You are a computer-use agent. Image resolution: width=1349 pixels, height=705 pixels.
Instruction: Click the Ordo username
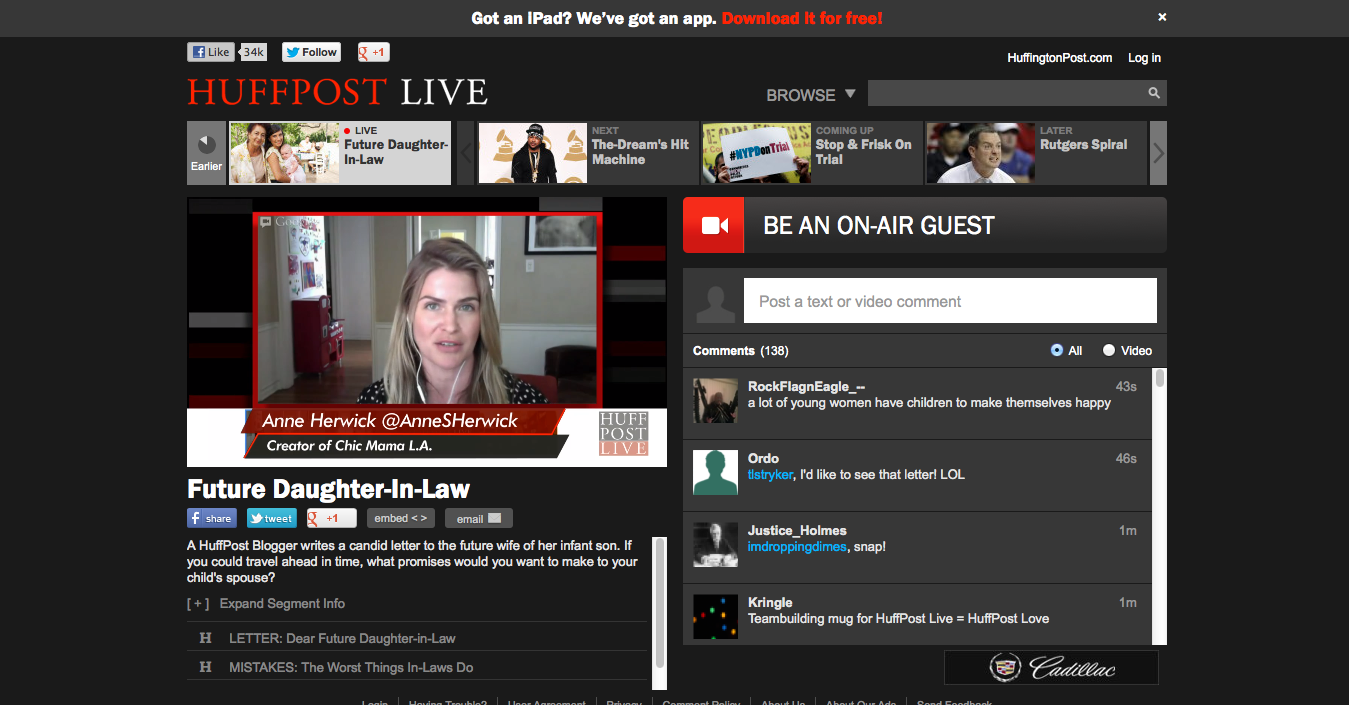click(763, 458)
